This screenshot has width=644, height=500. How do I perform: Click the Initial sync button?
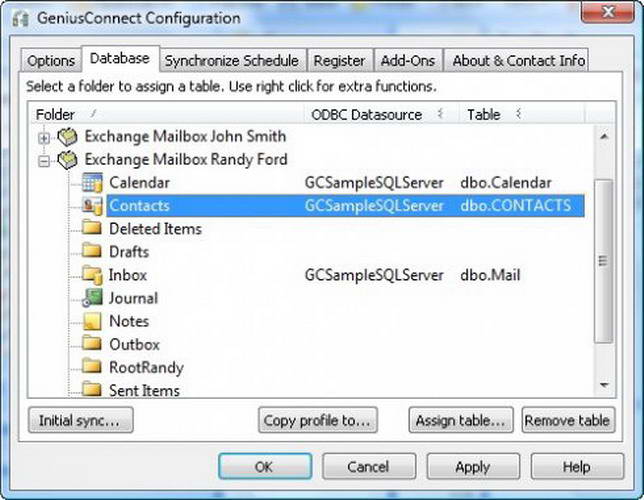(79, 420)
